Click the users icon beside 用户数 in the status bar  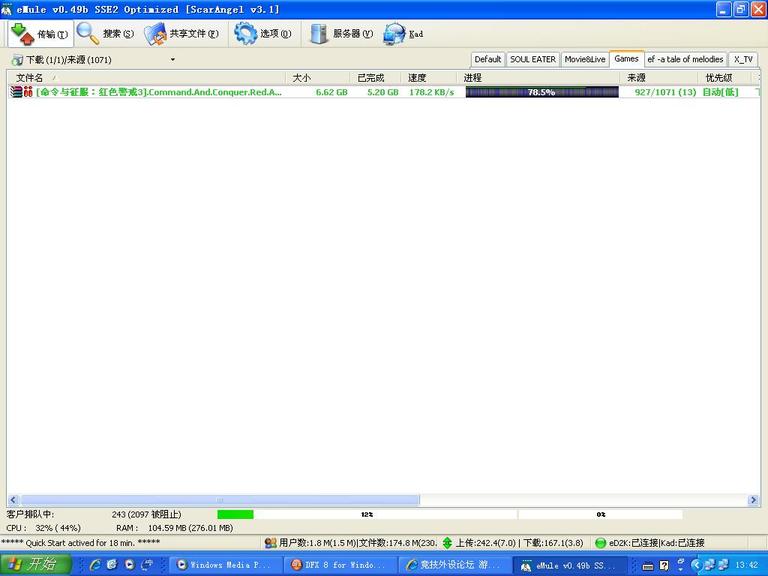point(270,543)
